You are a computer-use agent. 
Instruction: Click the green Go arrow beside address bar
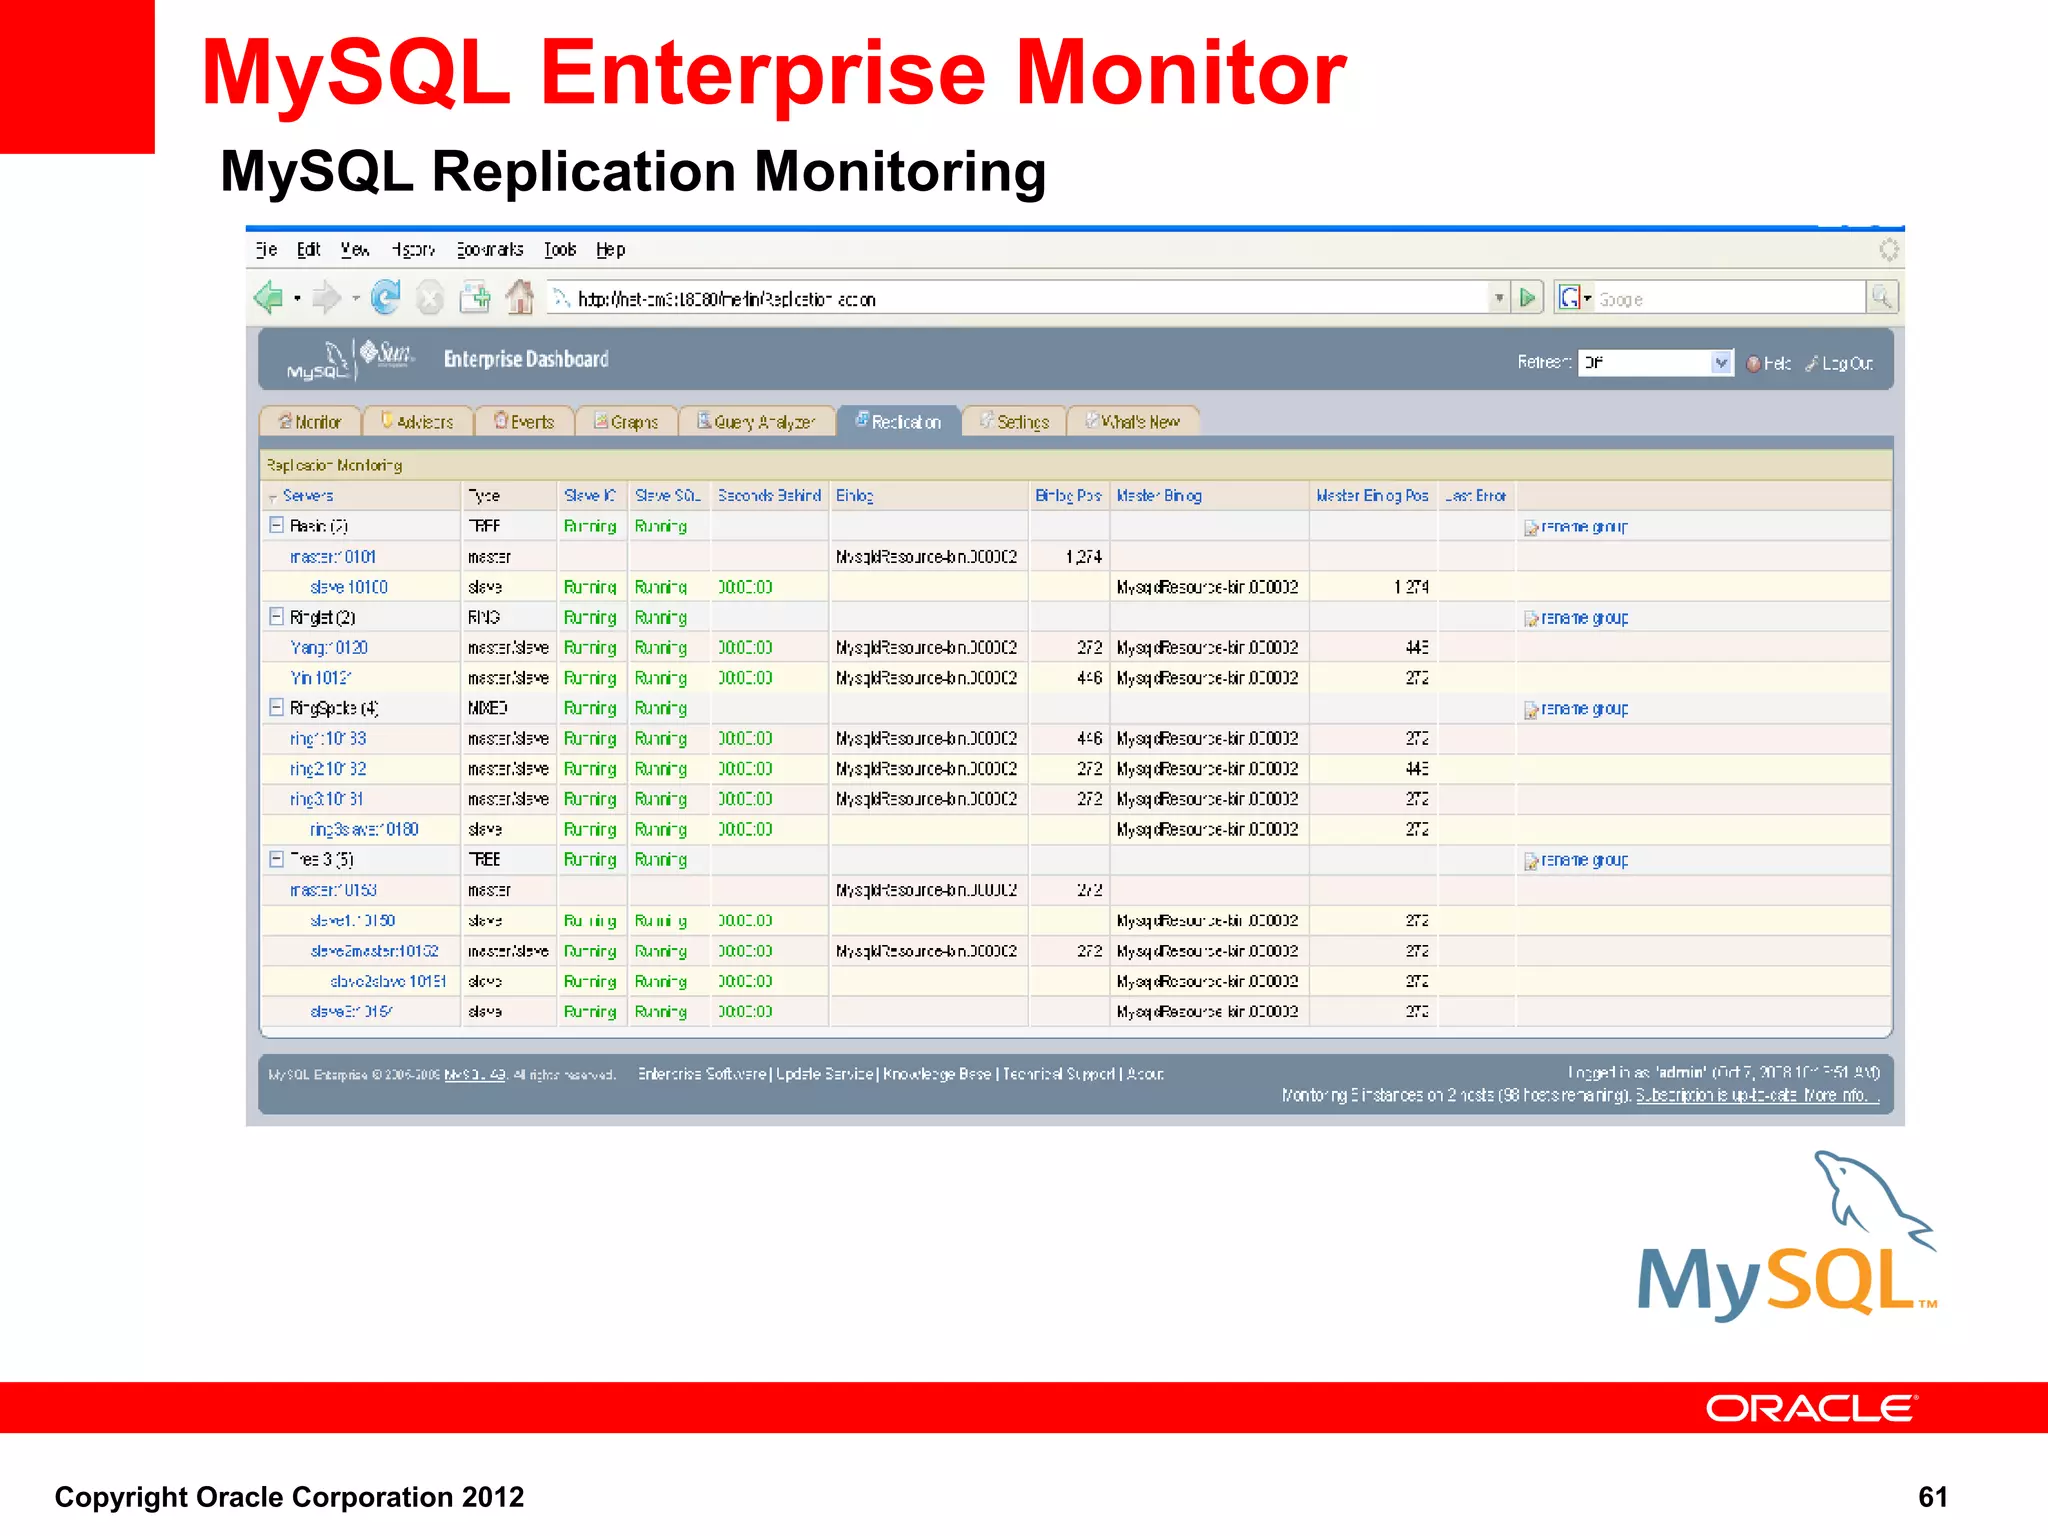[x=1527, y=298]
